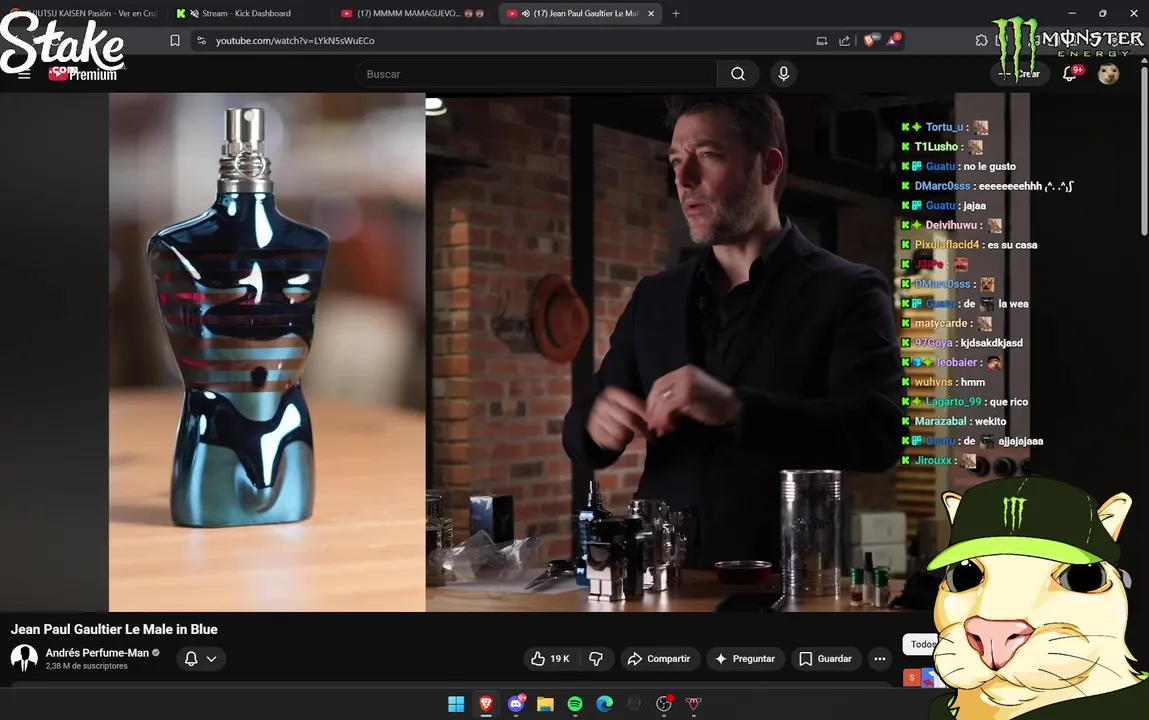
Task: Open the Andrés Perfume-Man channel name link
Action: point(97,653)
